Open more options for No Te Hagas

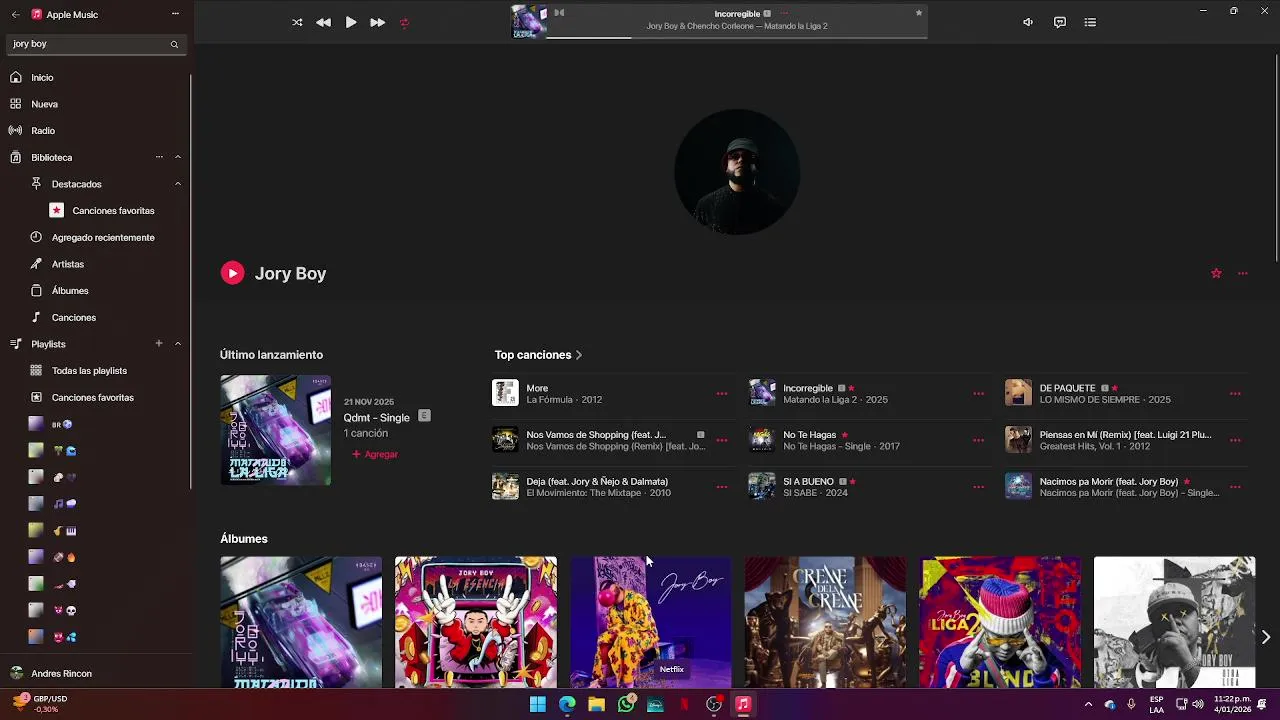click(978, 440)
